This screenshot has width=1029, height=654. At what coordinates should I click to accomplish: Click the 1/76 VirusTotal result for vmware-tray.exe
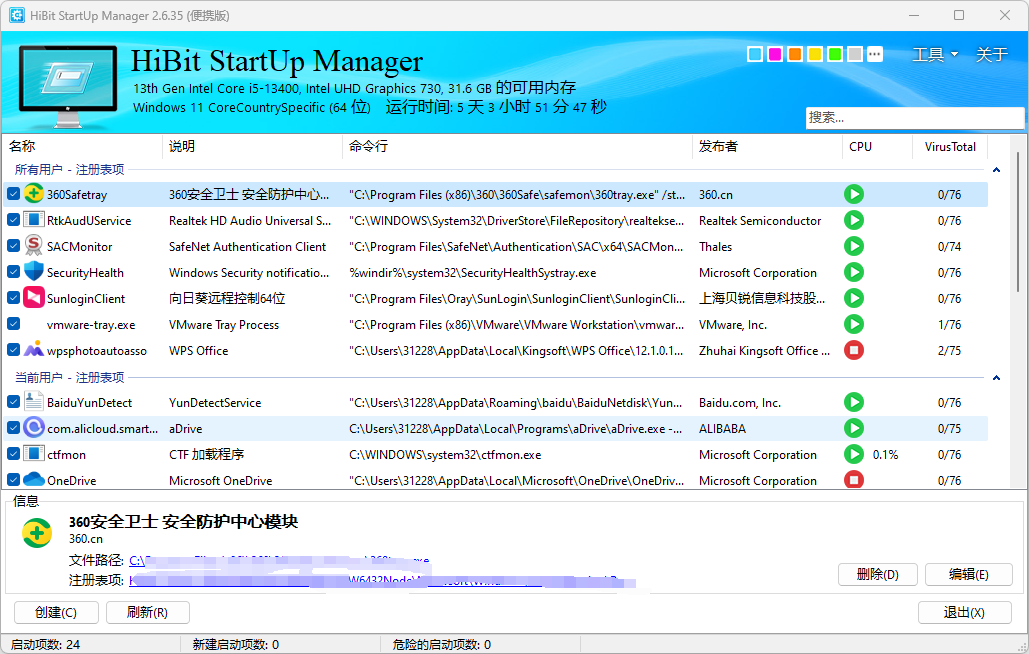click(x=950, y=325)
